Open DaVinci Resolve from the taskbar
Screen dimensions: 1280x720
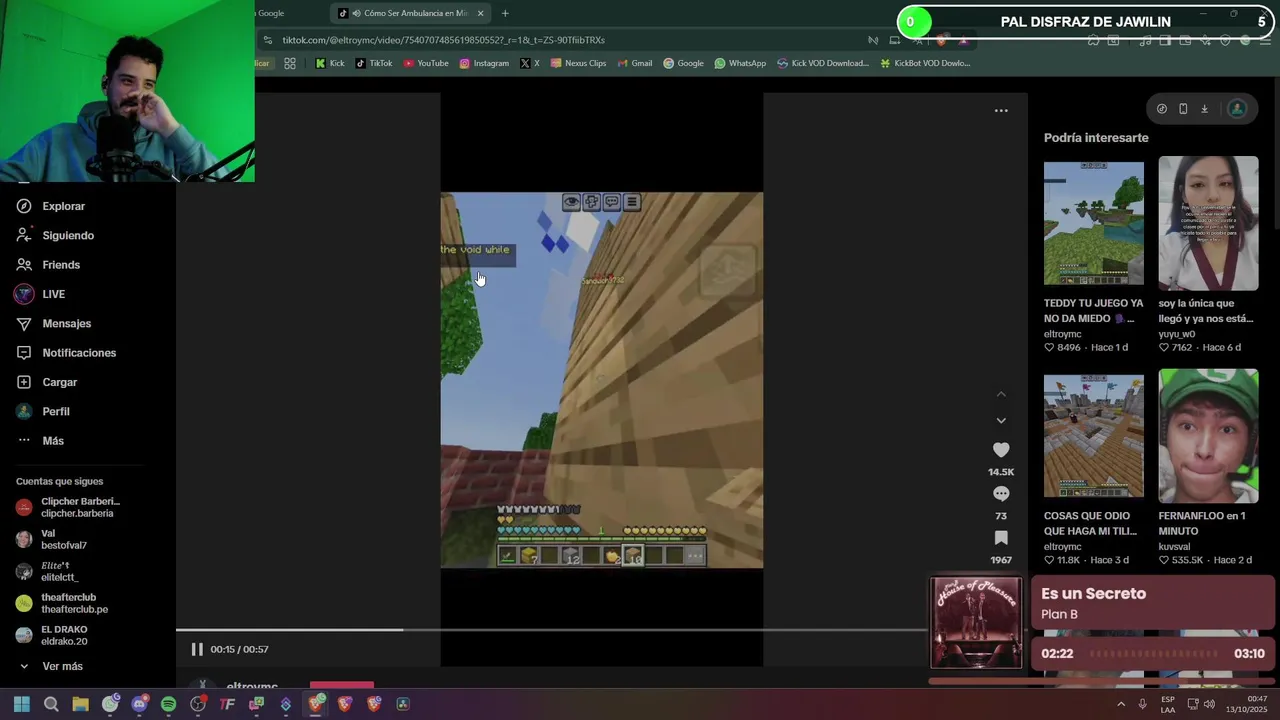click(x=403, y=704)
